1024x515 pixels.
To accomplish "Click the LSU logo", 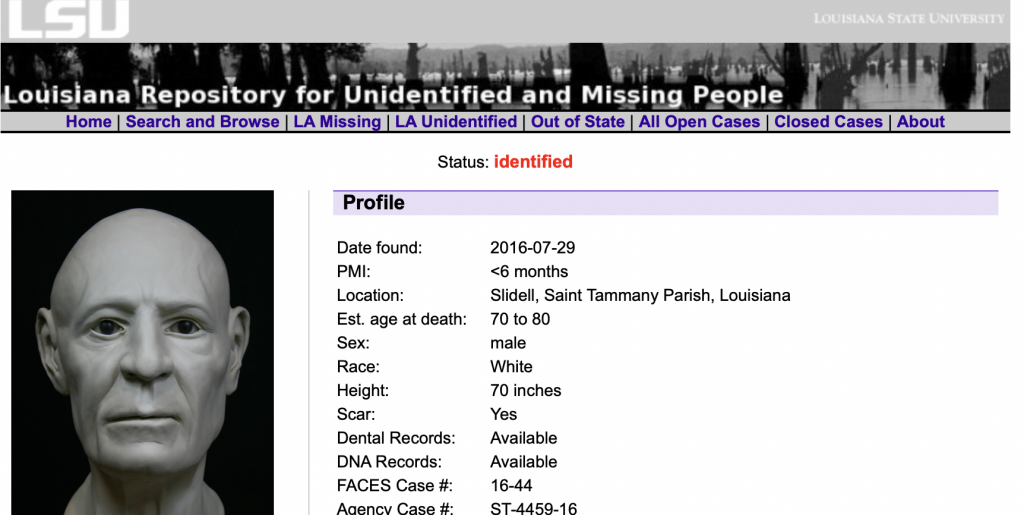I will [x=69, y=20].
